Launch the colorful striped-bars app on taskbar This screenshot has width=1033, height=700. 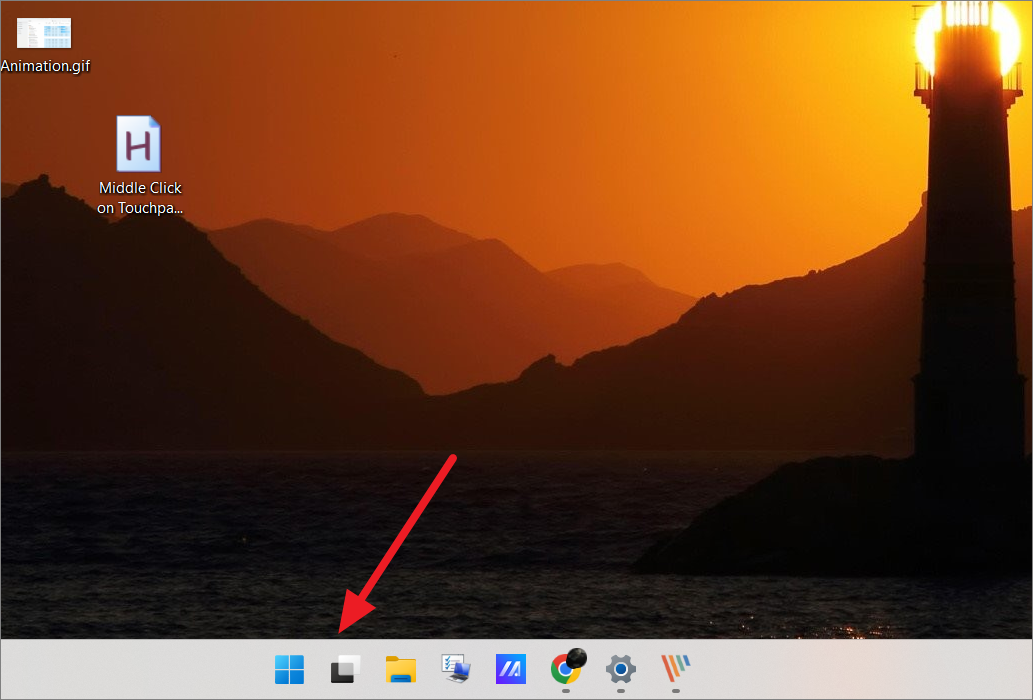(x=673, y=668)
